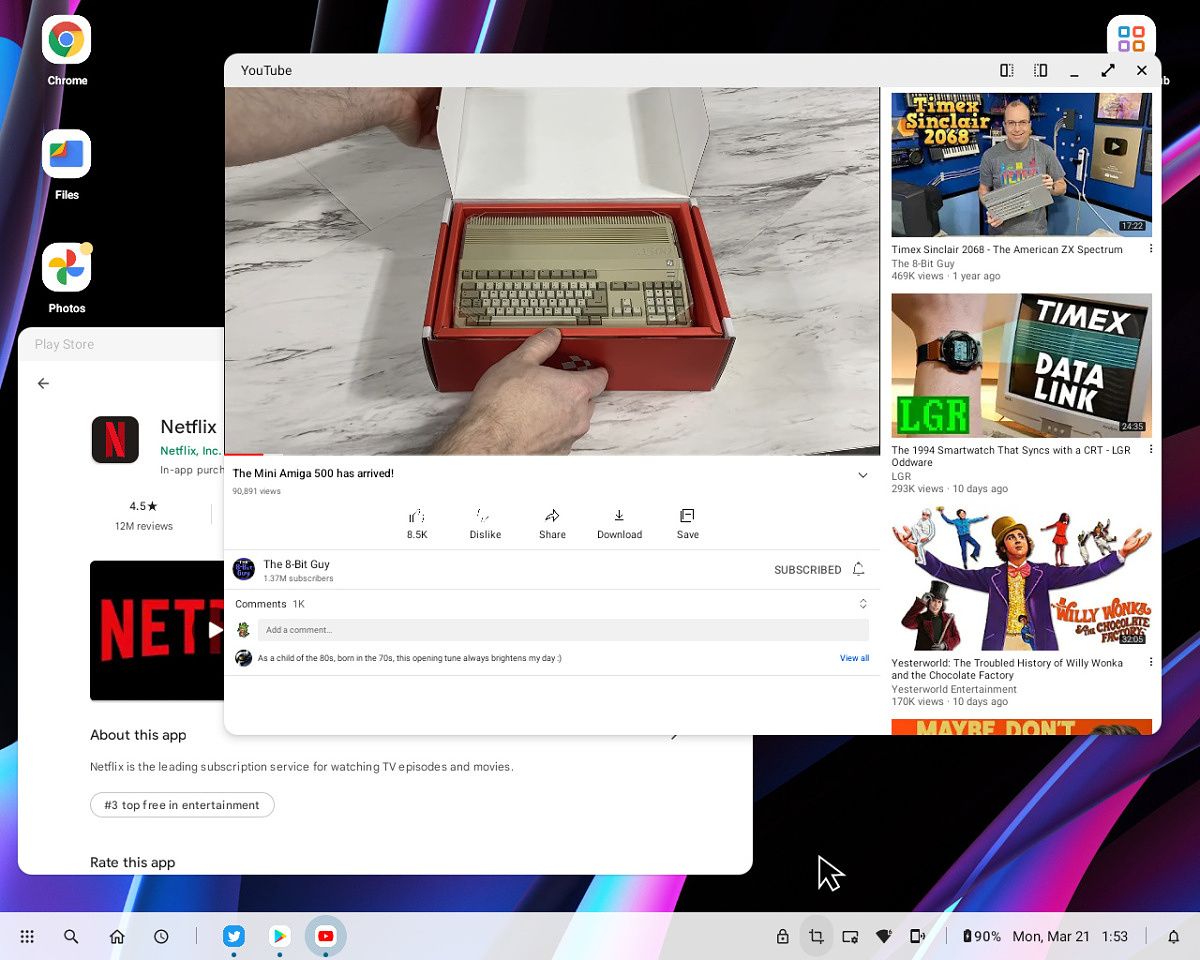Open Play Store from the taskbar
This screenshot has width=1200, height=960.
pyautogui.click(x=280, y=936)
